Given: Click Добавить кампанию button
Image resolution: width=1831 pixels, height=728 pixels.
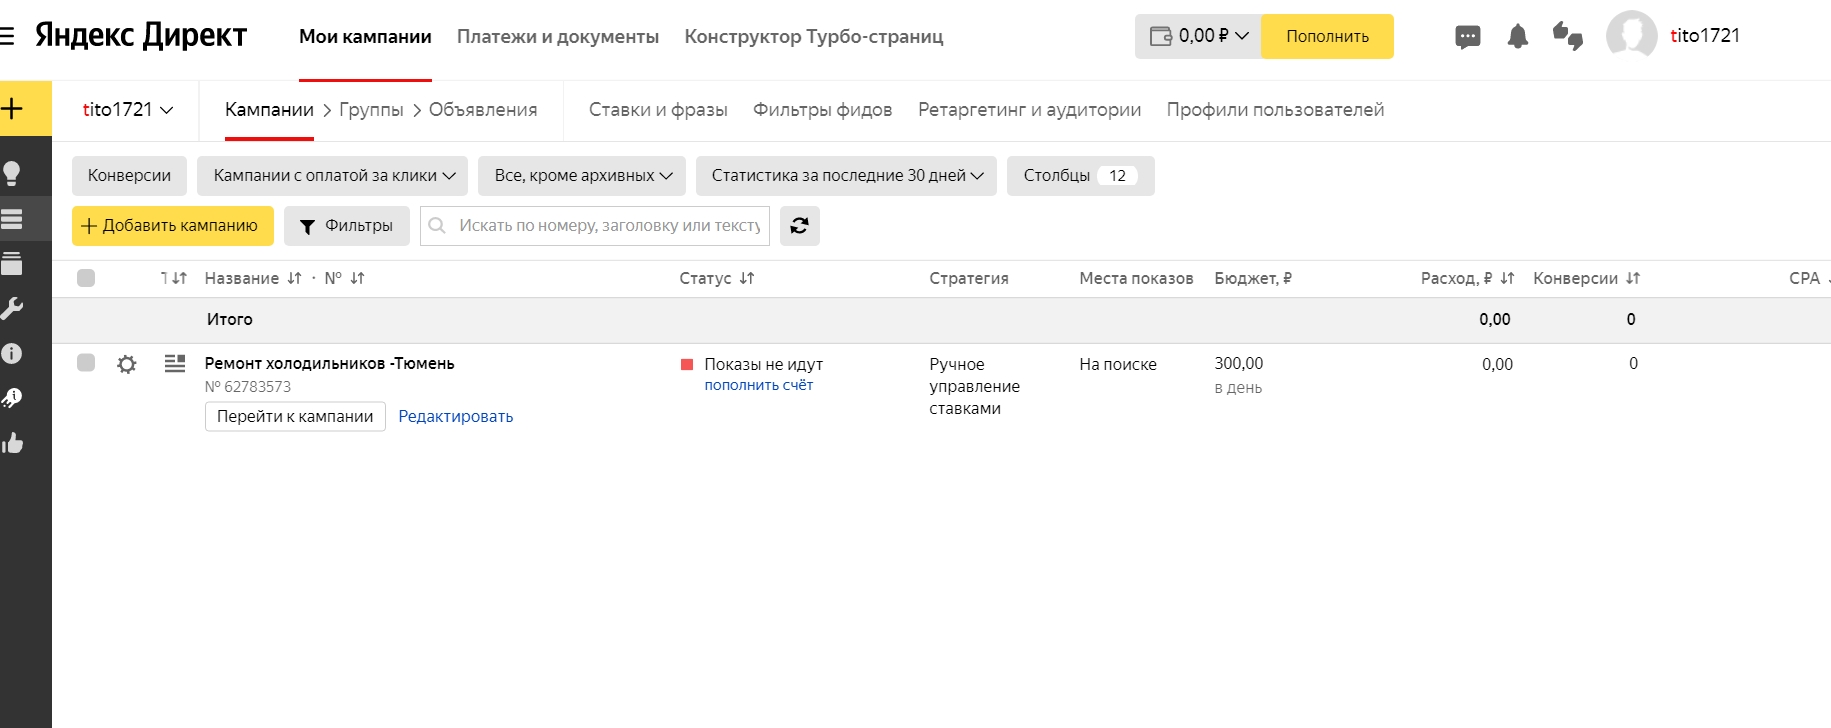Looking at the screenshot, I should (x=173, y=226).
